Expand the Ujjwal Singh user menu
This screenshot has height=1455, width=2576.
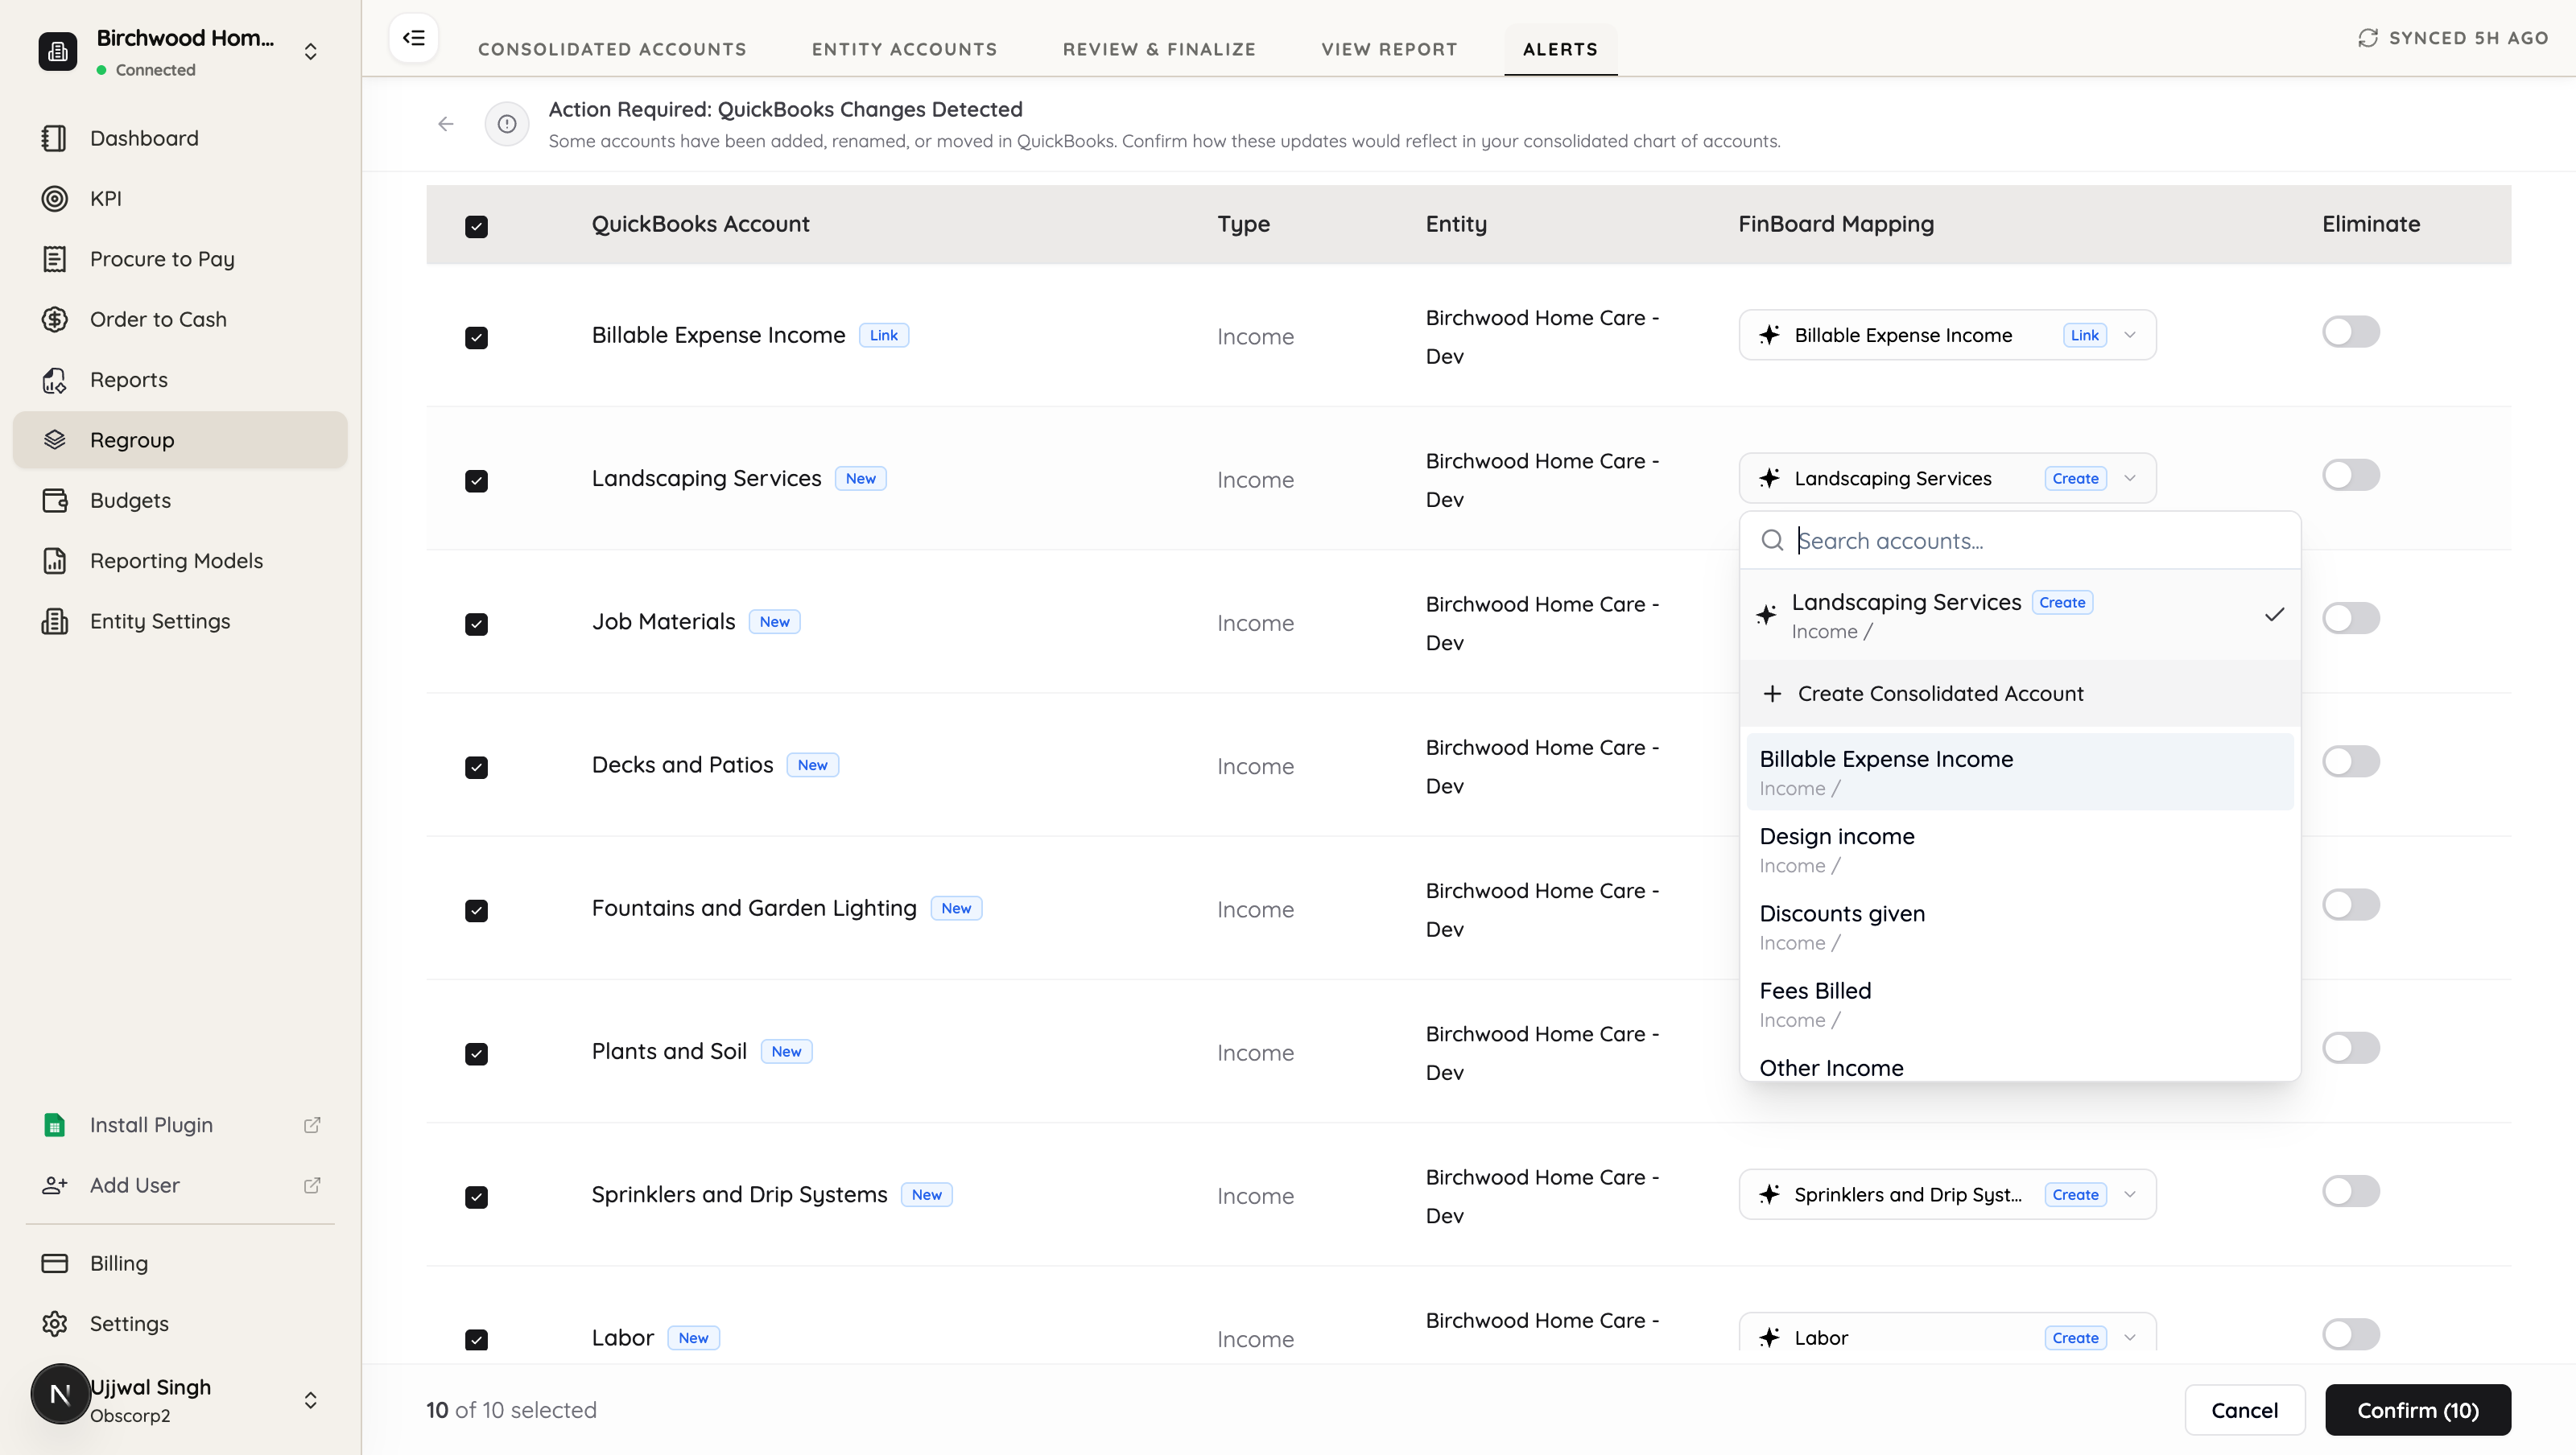[311, 1400]
